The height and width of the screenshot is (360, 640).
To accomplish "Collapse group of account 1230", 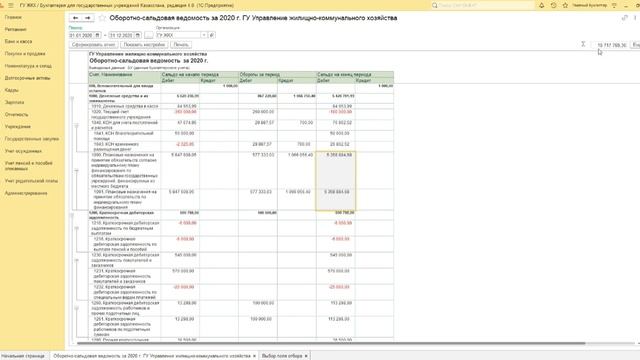I will pyautogui.click(x=76, y=260).
